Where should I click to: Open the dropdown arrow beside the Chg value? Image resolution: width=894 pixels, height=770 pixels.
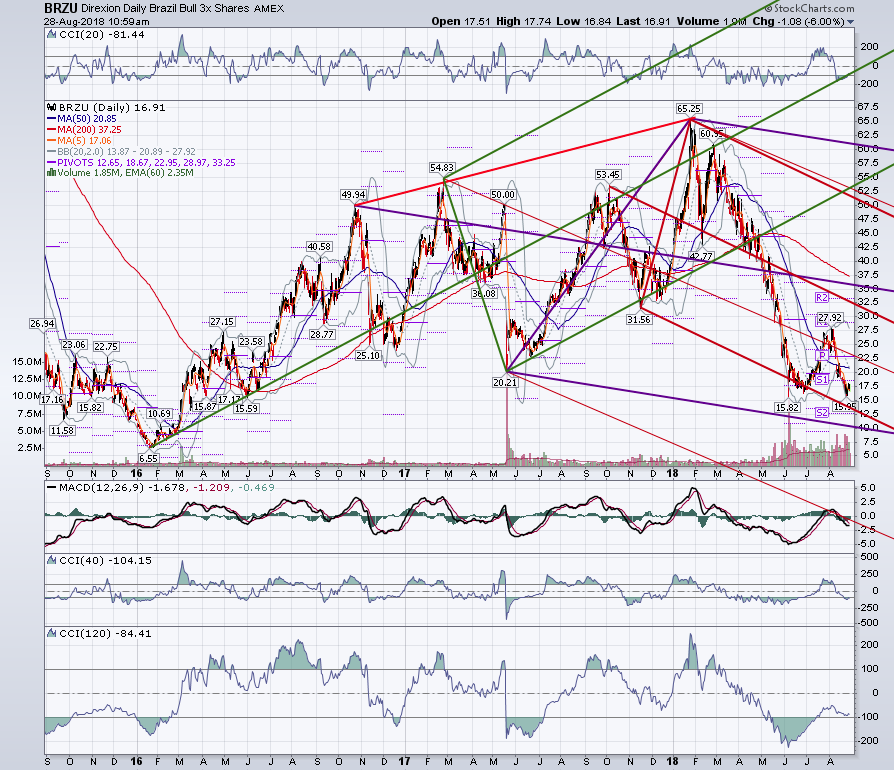[x=851, y=22]
